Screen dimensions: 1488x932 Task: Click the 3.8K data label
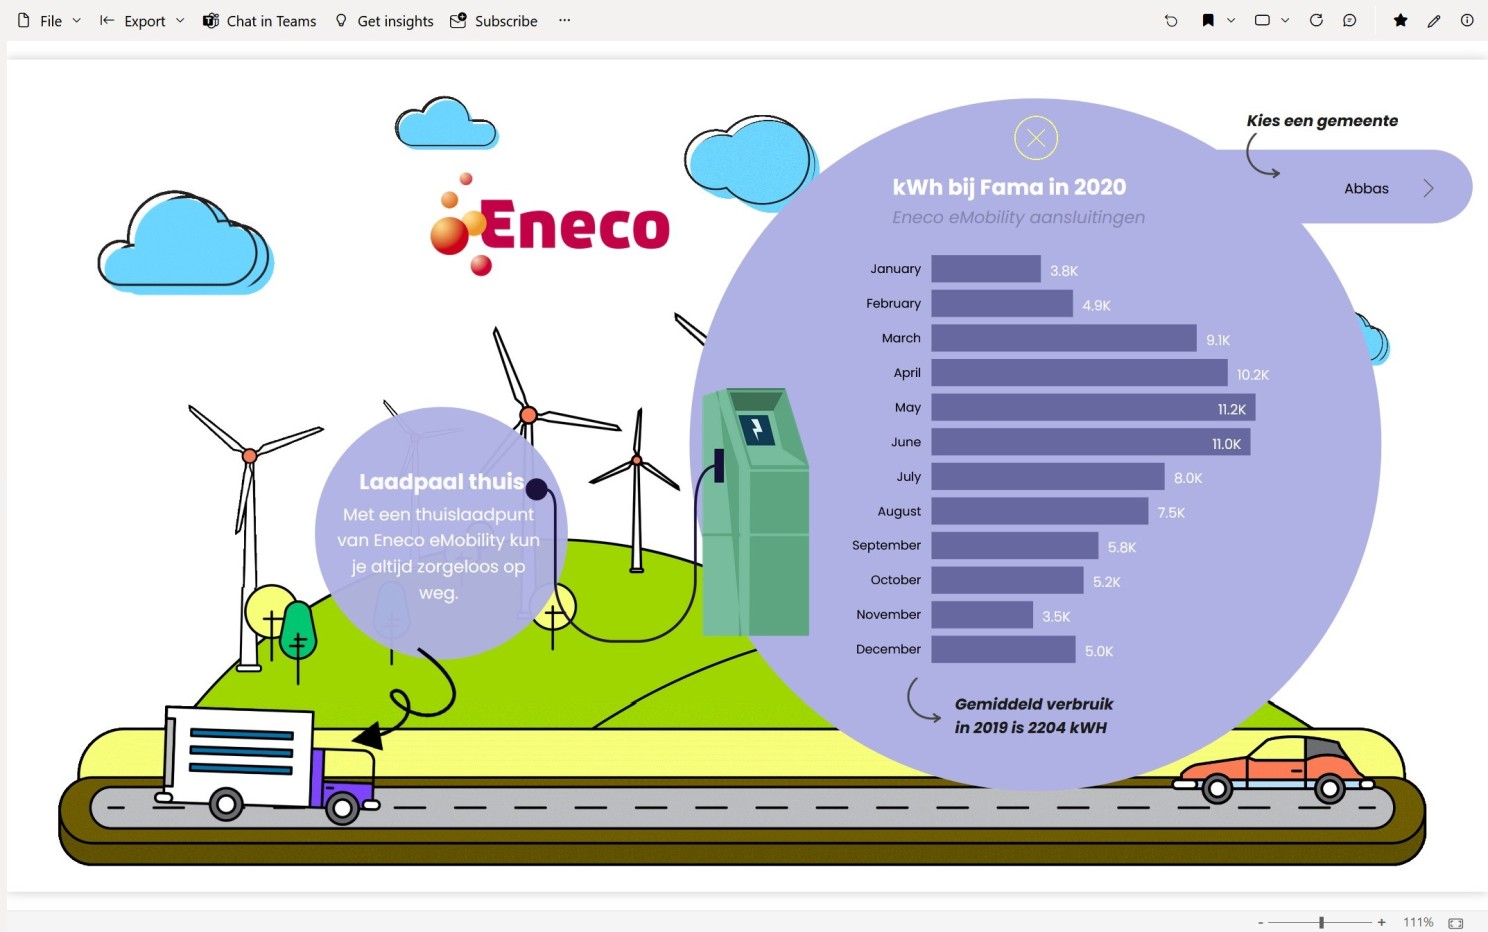point(1064,271)
